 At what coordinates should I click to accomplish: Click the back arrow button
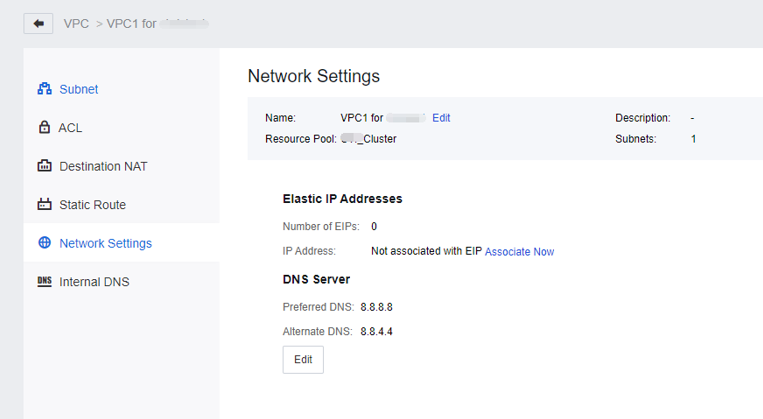tap(38, 23)
